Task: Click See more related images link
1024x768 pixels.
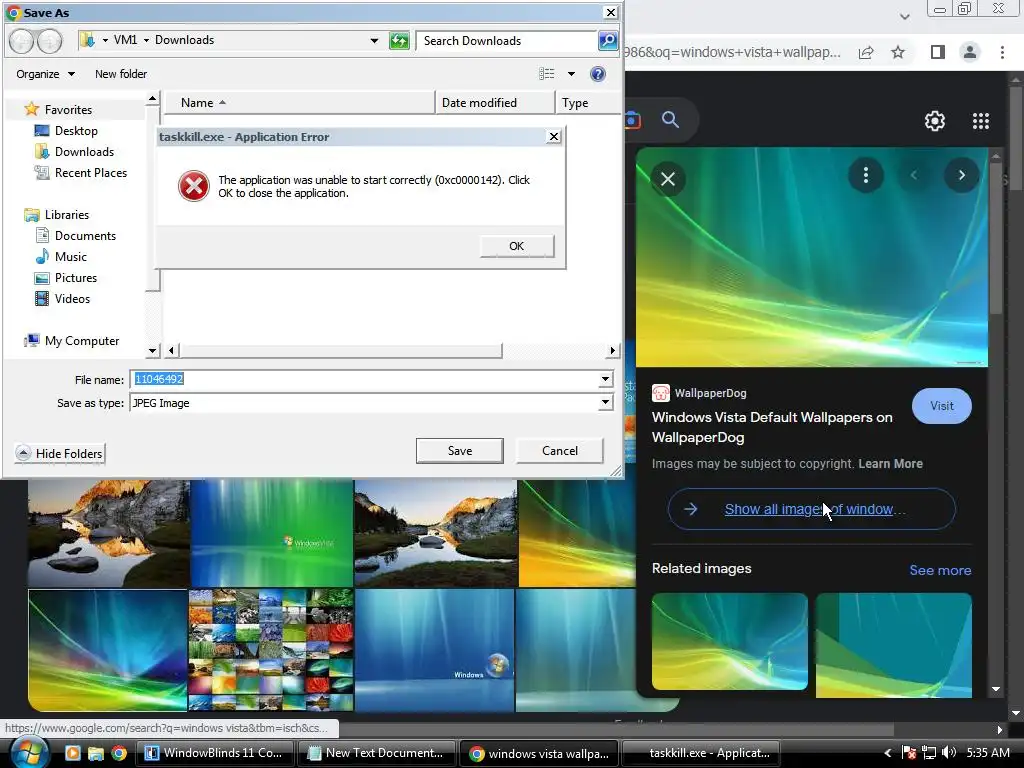Action: [x=940, y=570]
